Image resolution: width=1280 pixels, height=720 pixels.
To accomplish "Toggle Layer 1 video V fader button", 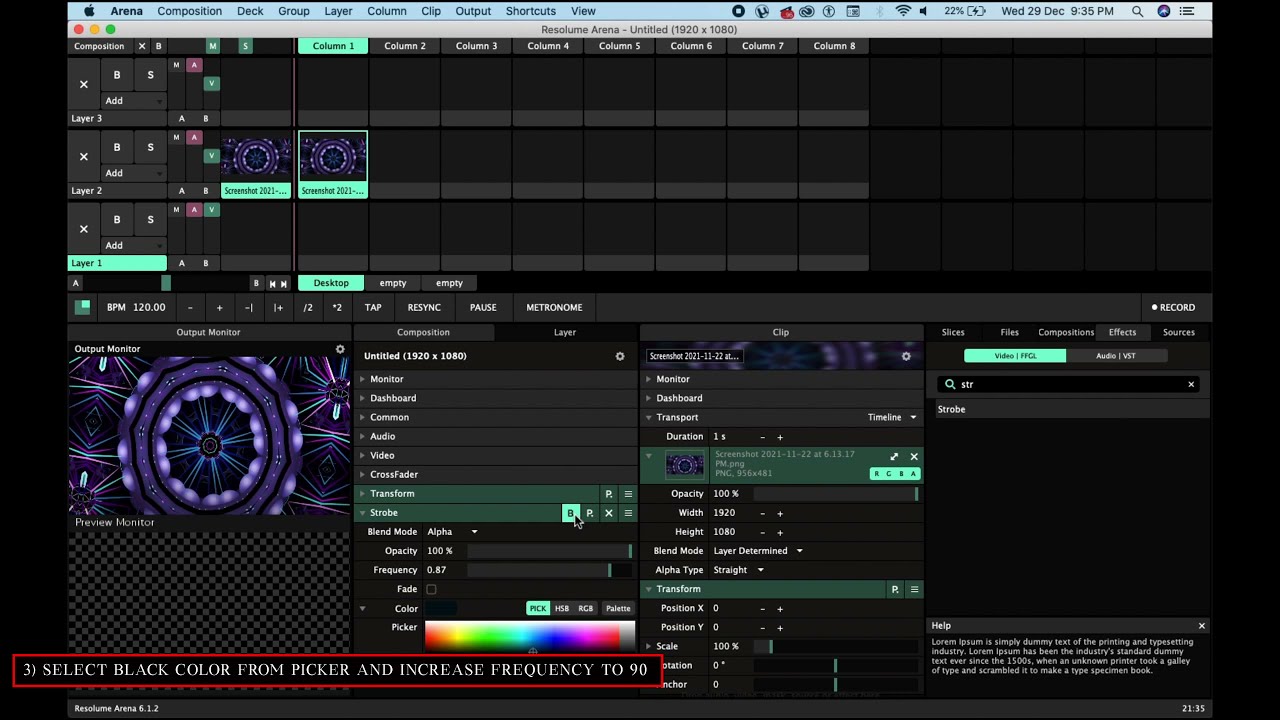I will (211, 210).
